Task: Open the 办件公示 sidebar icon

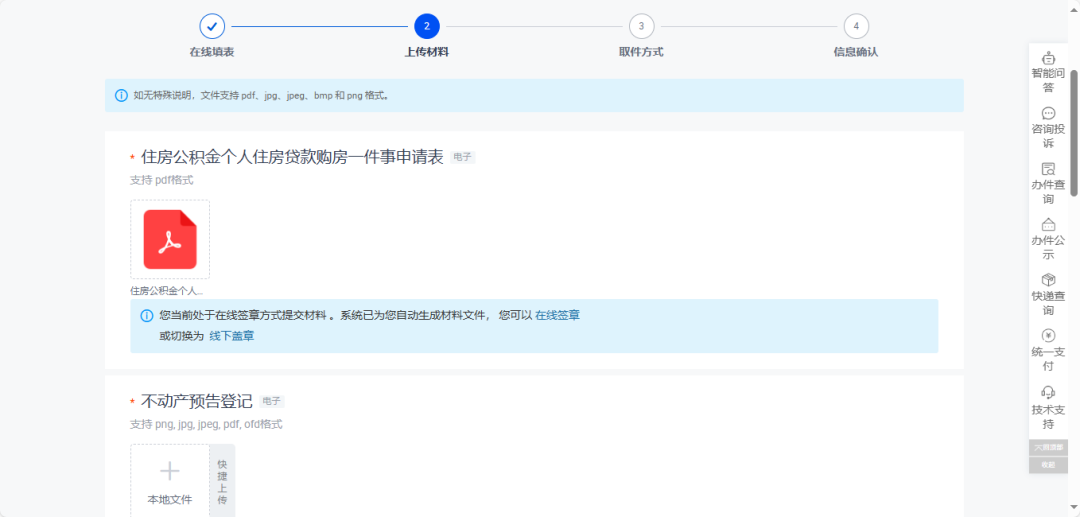Action: coord(1048,225)
